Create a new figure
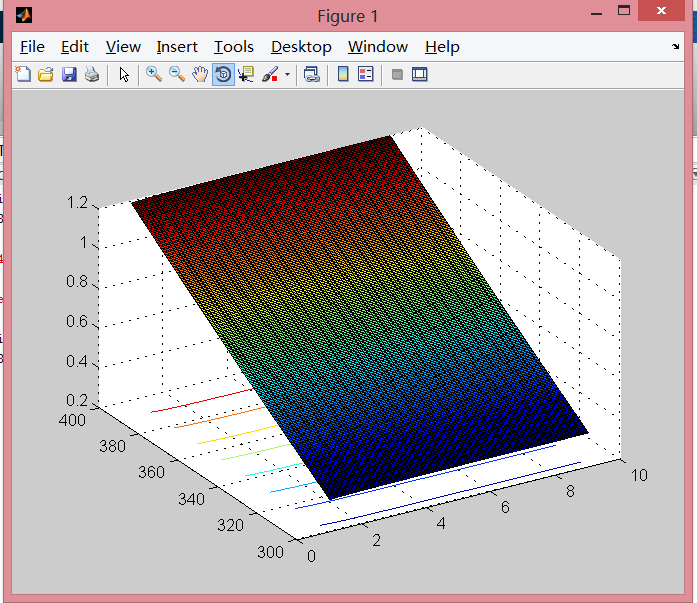Viewport: 697px width, 603px height. pos(23,74)
